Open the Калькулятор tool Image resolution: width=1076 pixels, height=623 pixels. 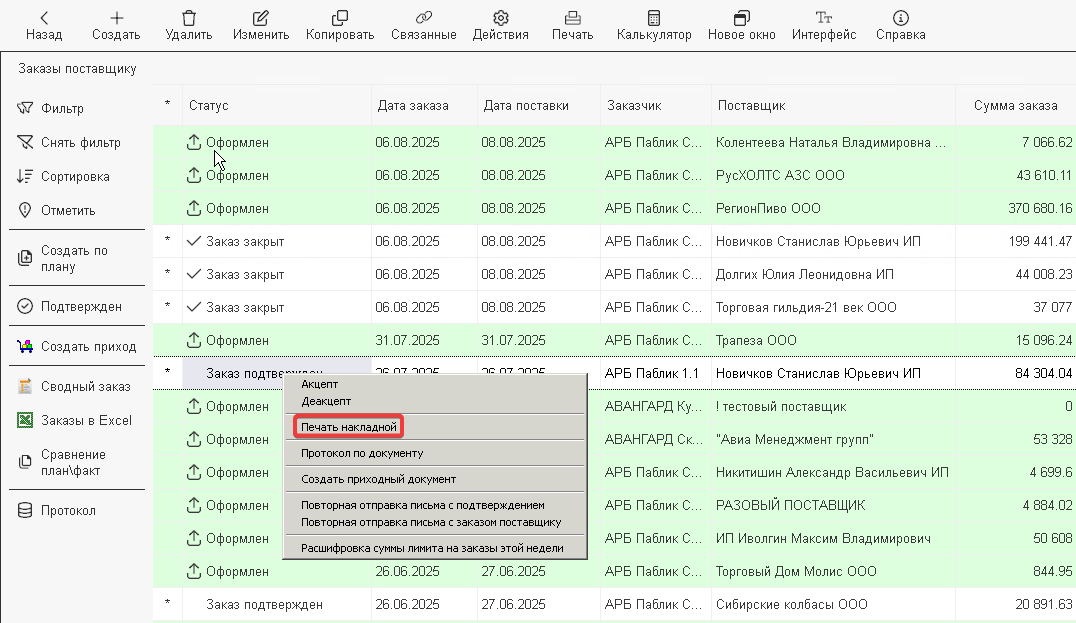(653, 18)
